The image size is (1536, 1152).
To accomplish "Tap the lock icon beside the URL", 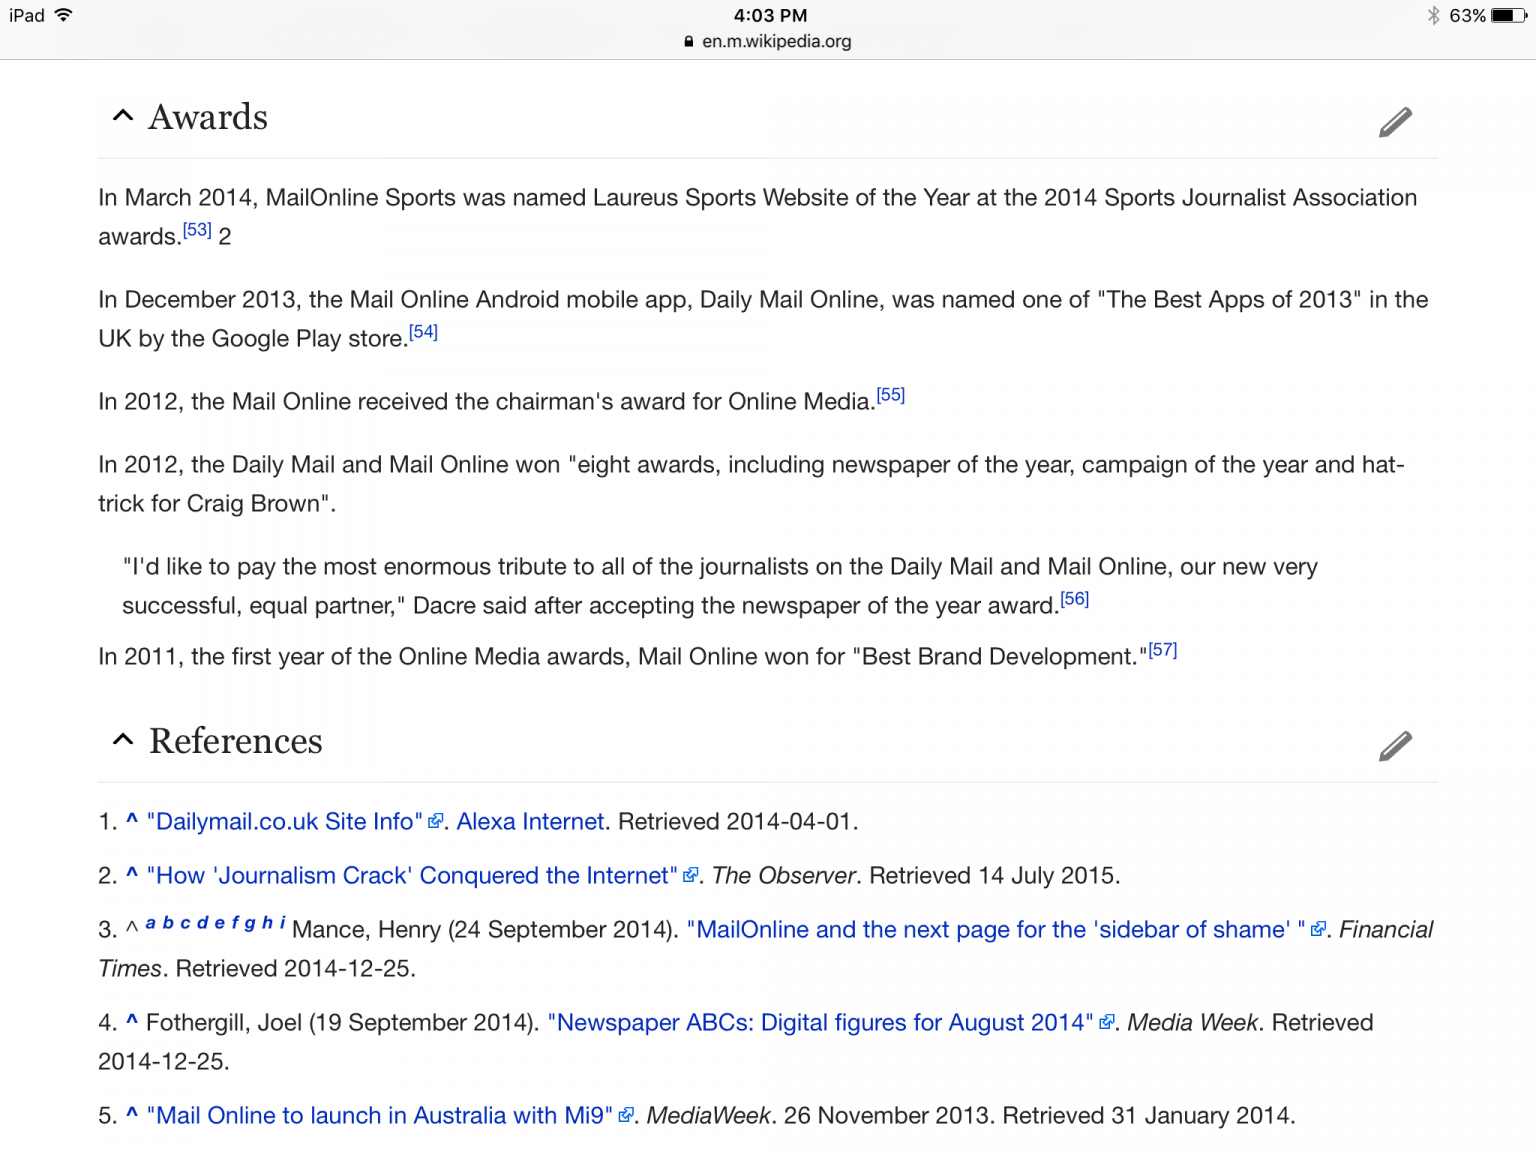I will pyautogui.click(x=689, y=41).
